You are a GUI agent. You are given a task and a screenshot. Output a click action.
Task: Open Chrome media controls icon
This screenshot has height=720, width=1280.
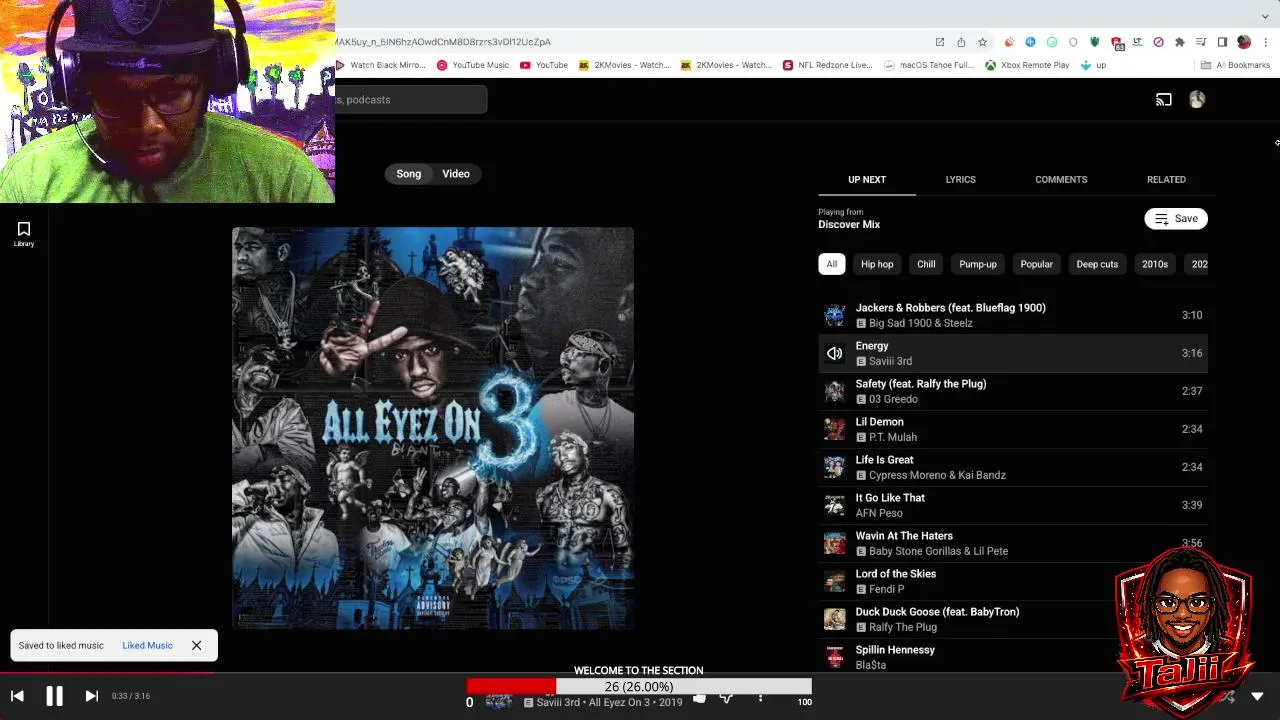(x=1201, y=42)
